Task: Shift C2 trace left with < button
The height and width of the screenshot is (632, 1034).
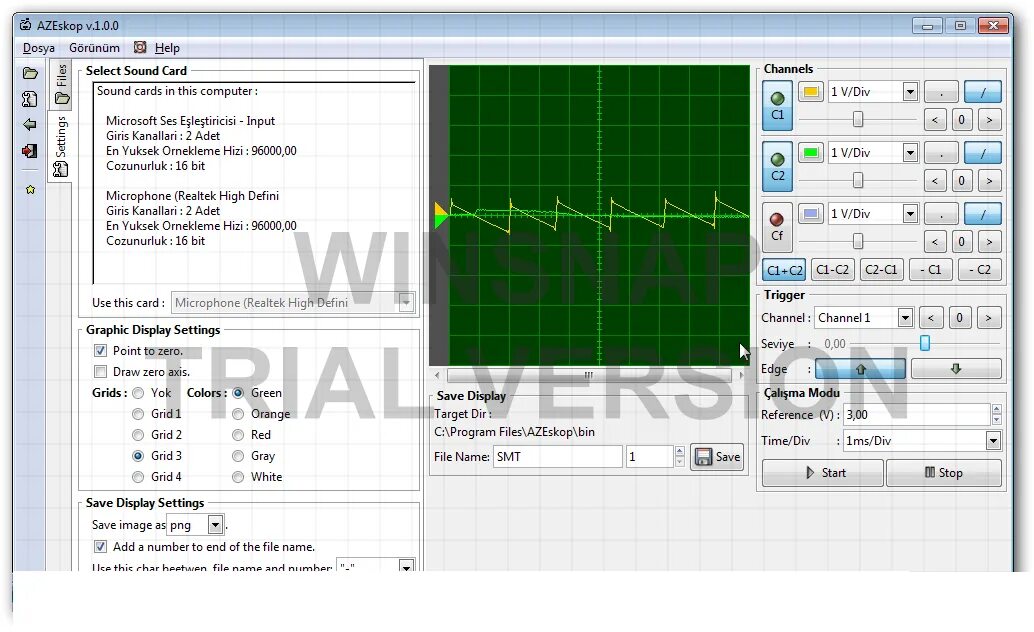Action: [934, 181]
